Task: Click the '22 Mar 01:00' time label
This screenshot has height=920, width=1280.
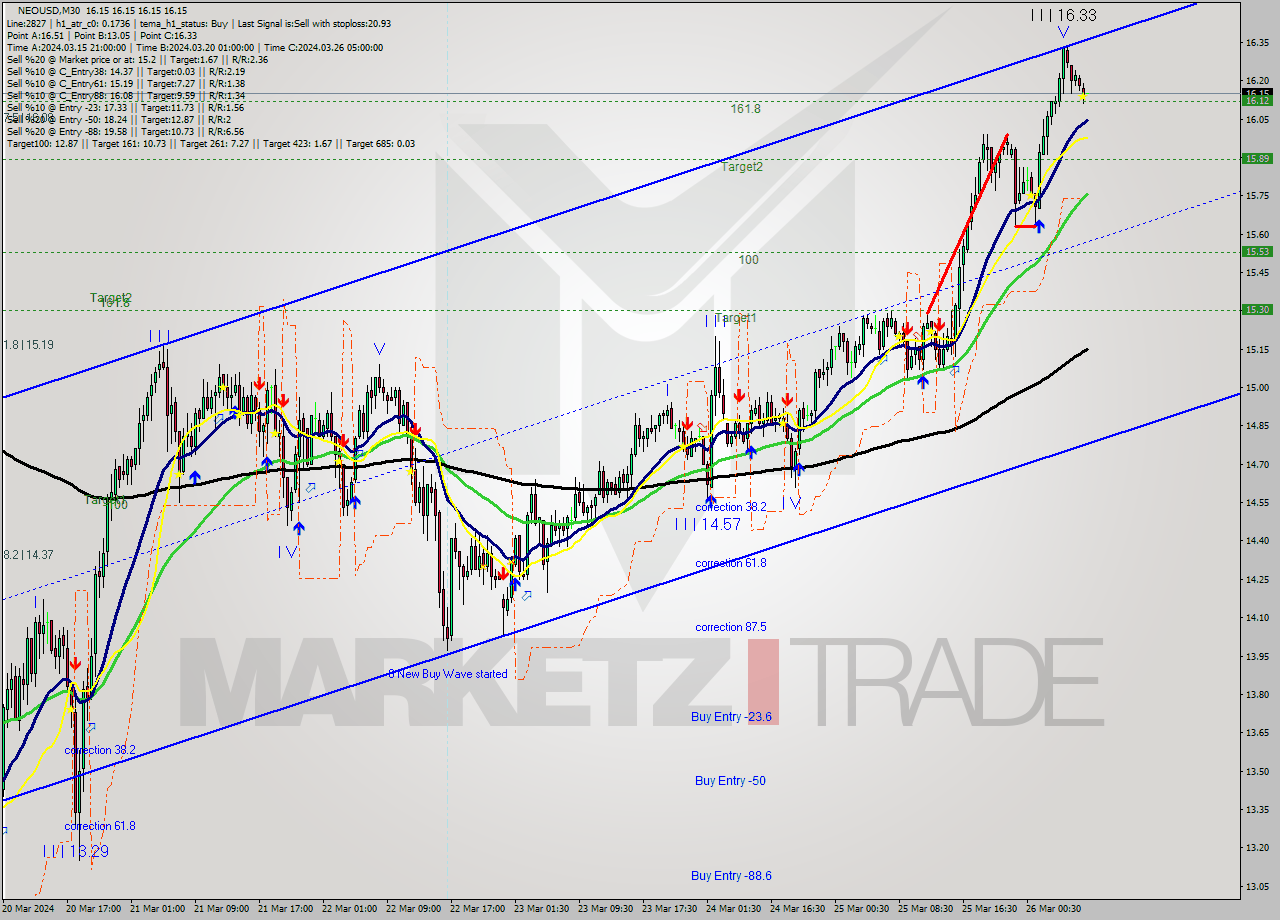Action: pyautogui.click(x=350, y=909)
